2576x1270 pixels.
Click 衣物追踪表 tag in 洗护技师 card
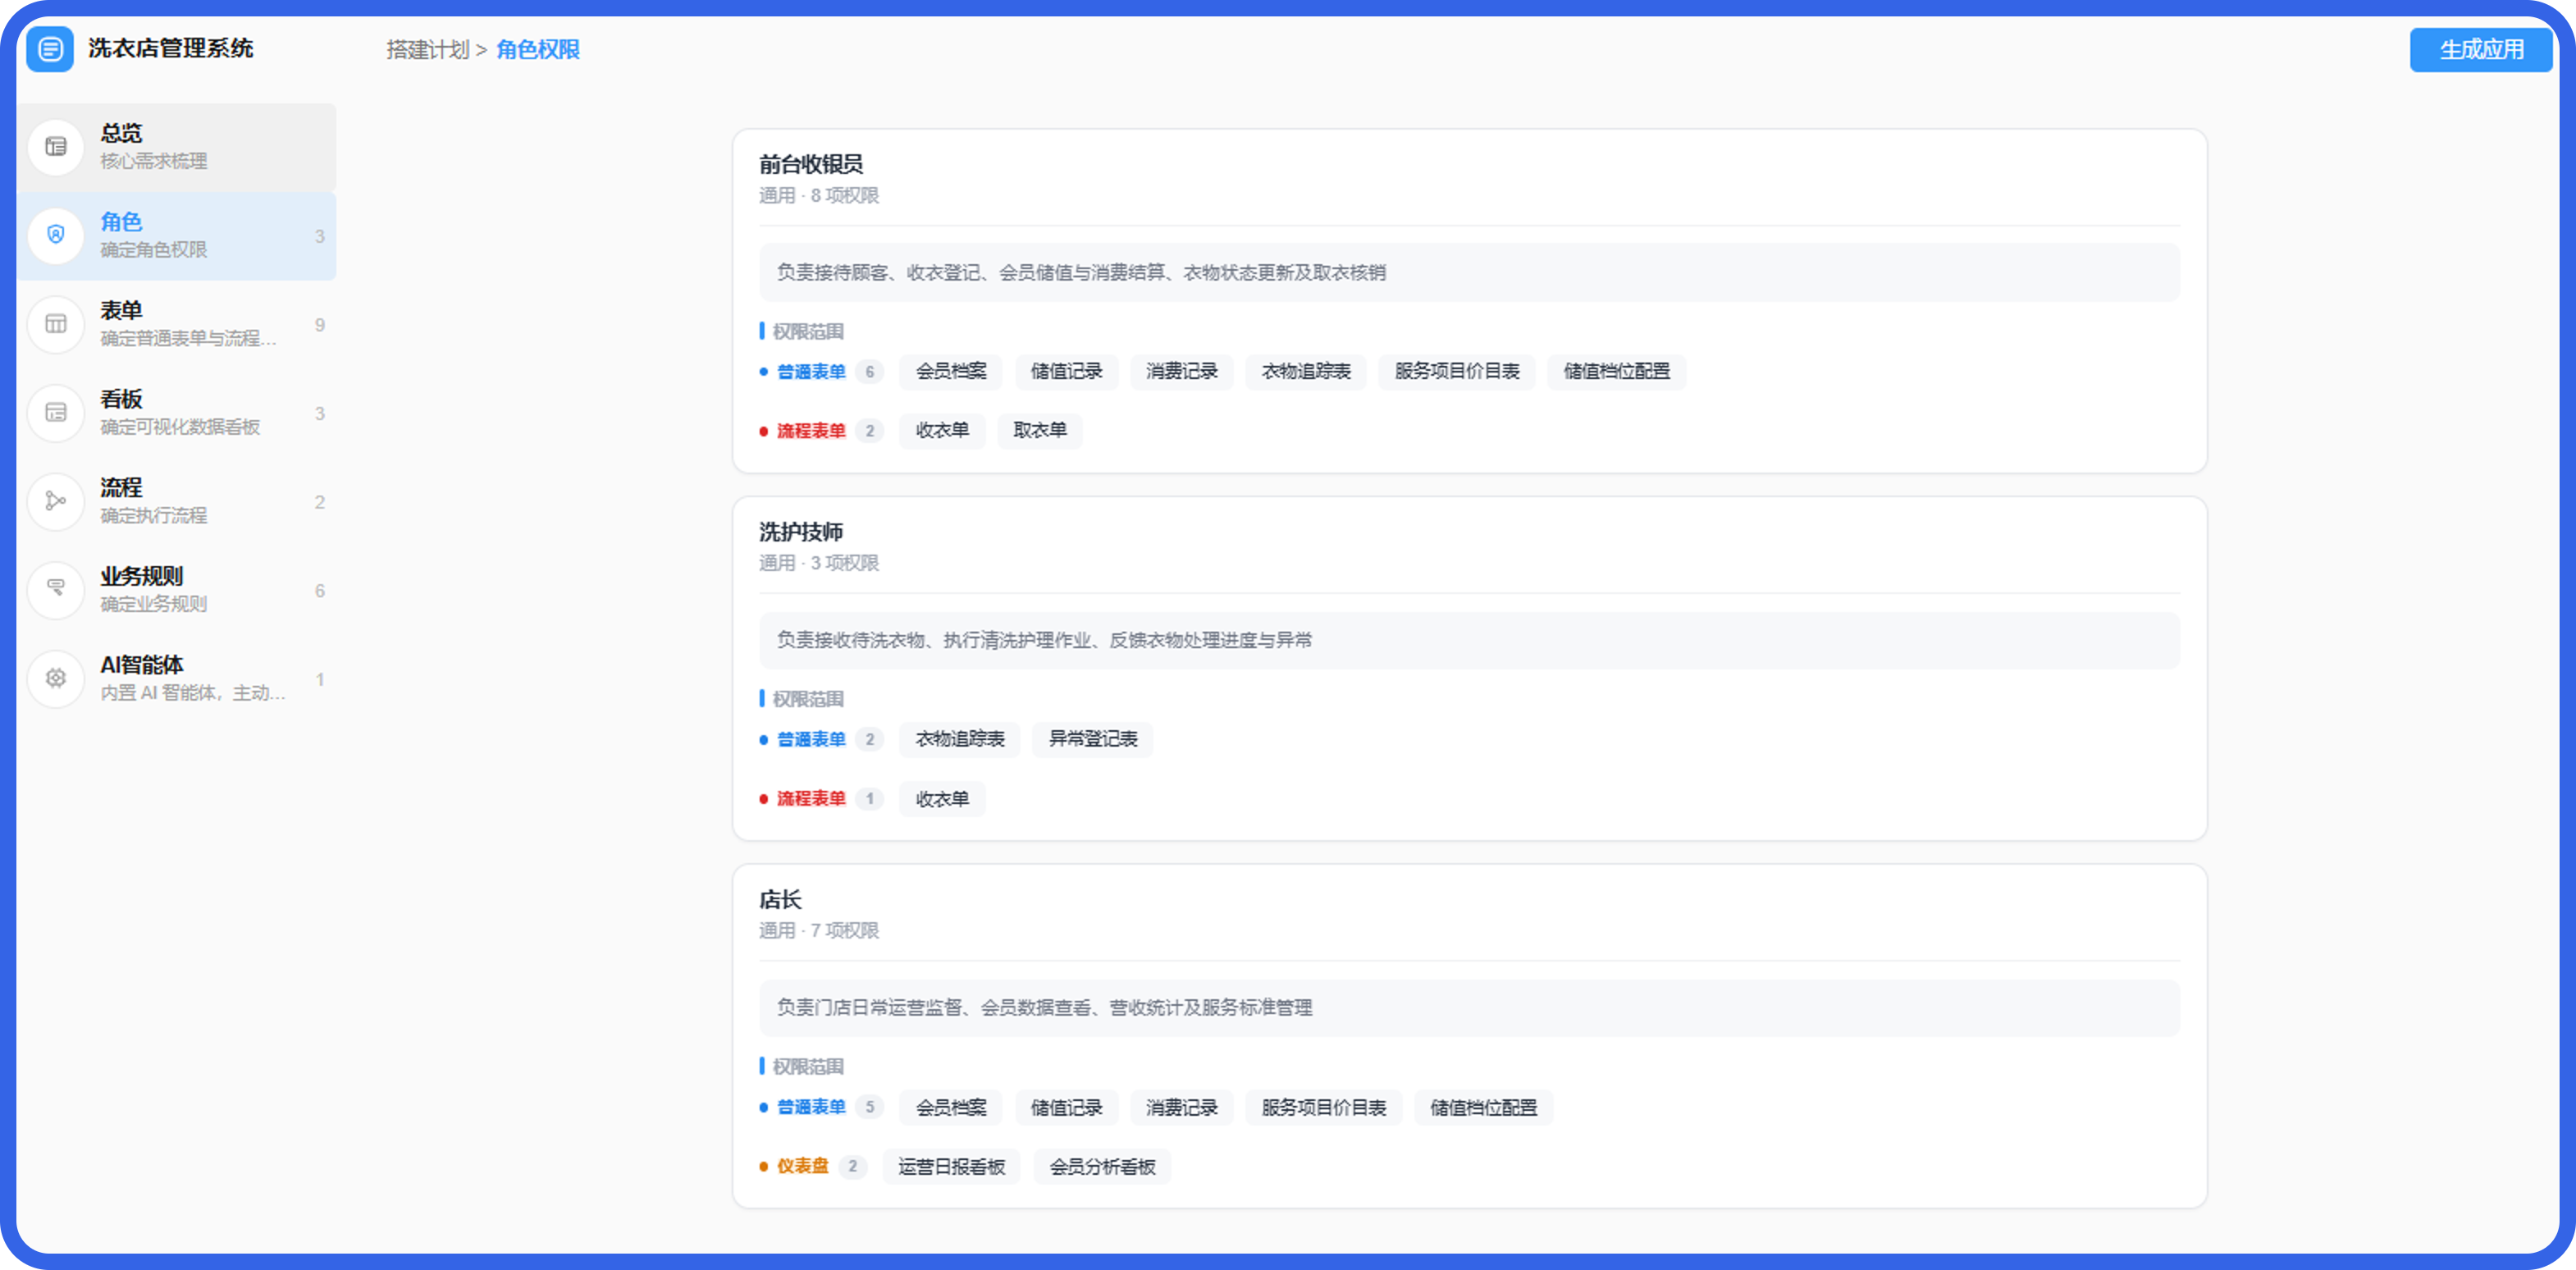pos(960,740)
